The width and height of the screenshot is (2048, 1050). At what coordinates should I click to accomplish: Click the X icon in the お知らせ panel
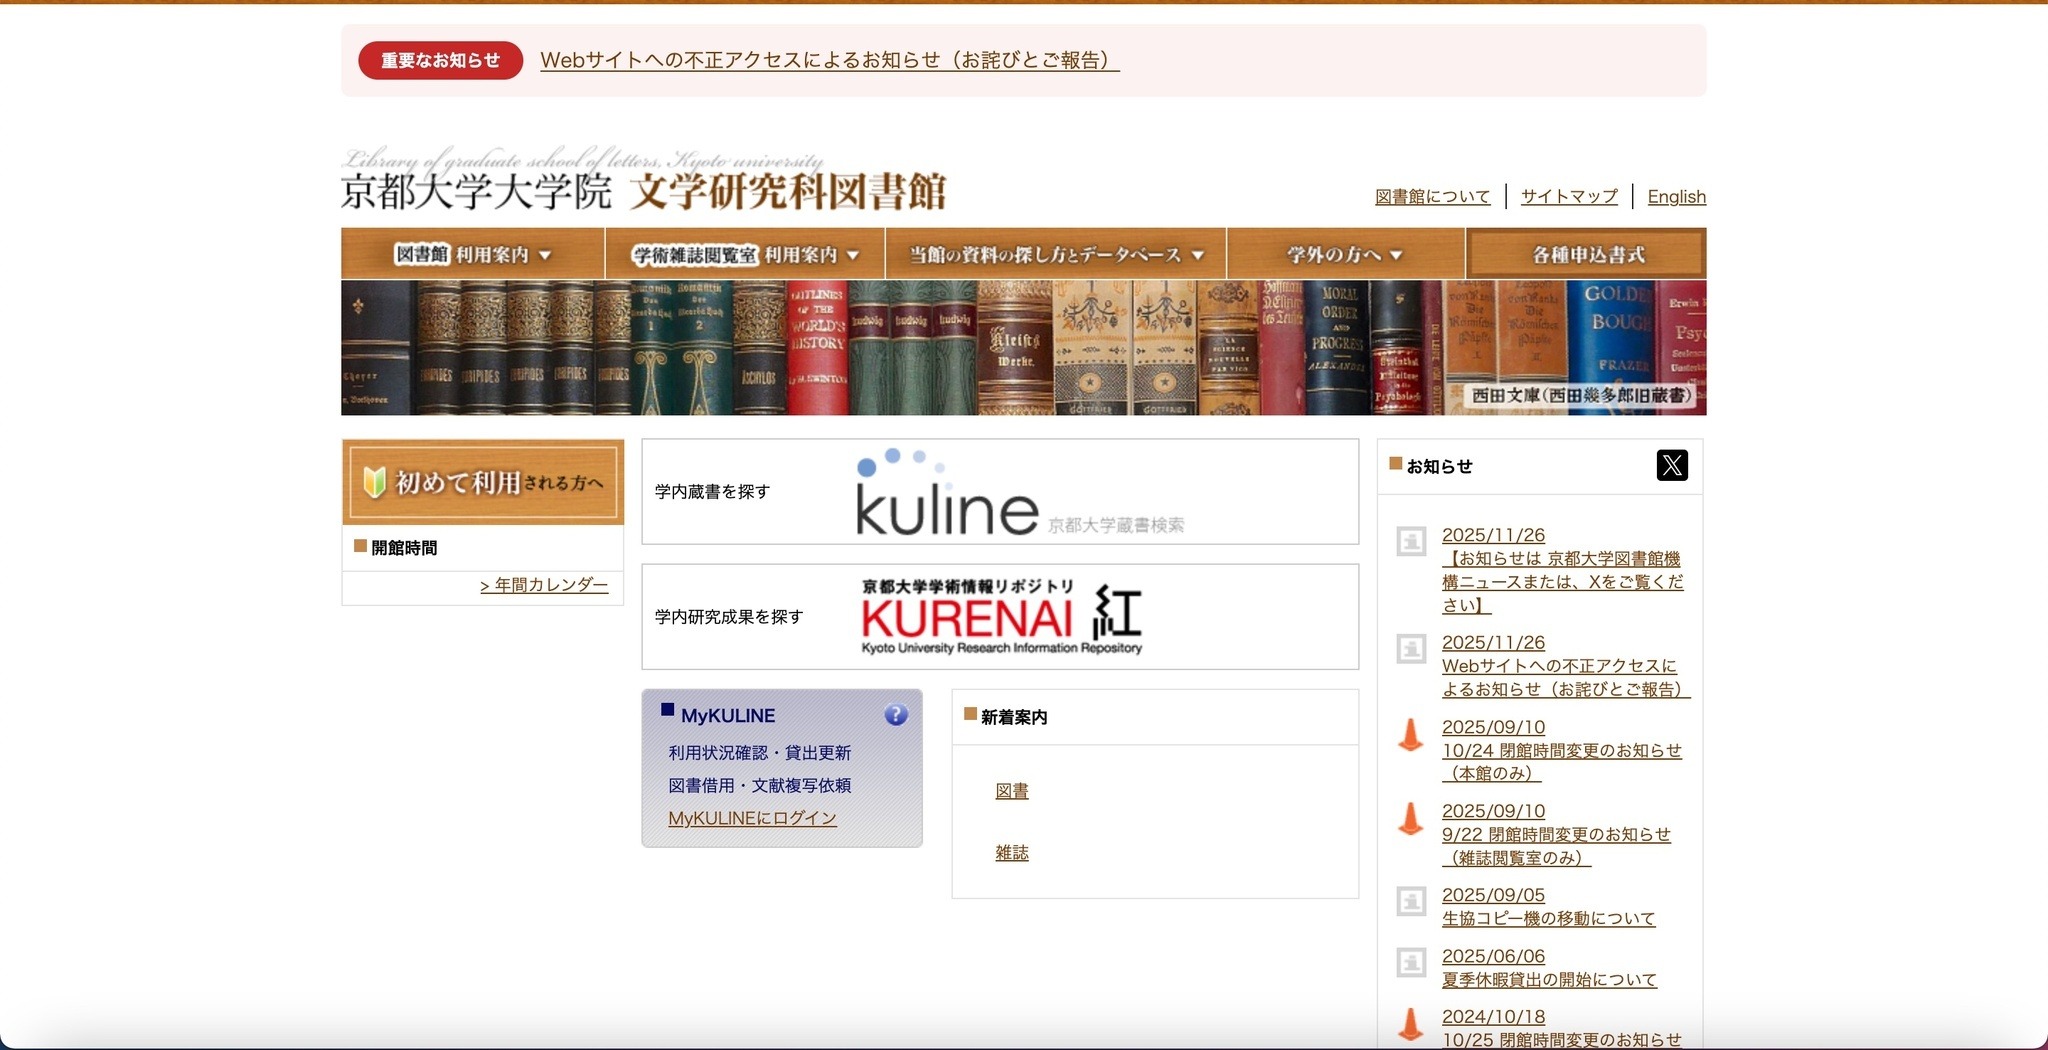(x=1673, y=464)
